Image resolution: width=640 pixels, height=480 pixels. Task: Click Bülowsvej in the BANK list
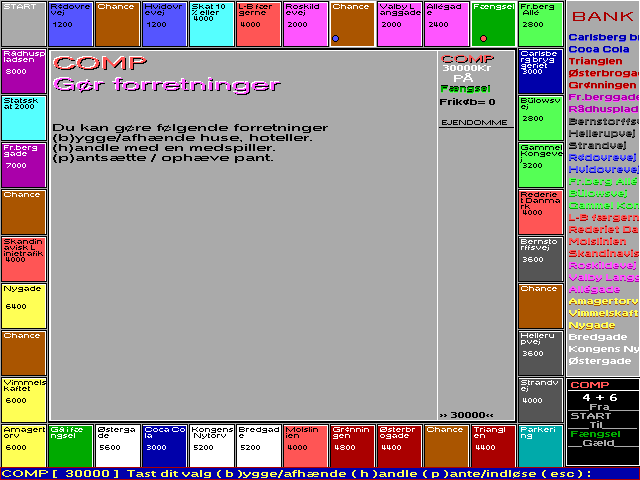coord(598,193)
